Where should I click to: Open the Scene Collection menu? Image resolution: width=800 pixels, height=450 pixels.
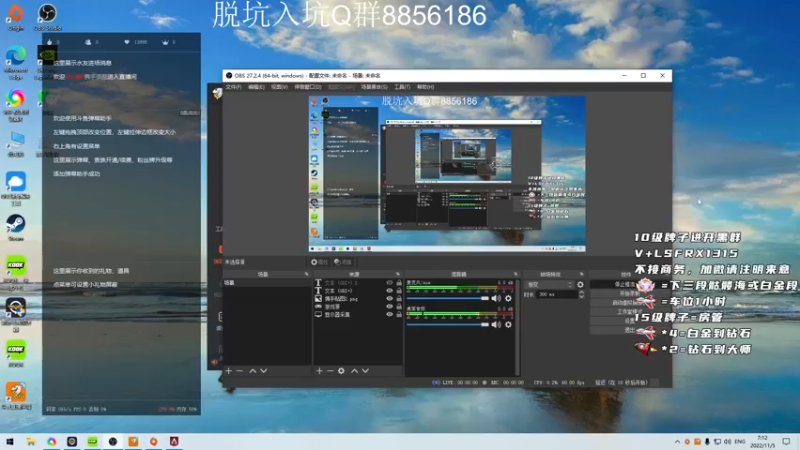click(374, 87)
